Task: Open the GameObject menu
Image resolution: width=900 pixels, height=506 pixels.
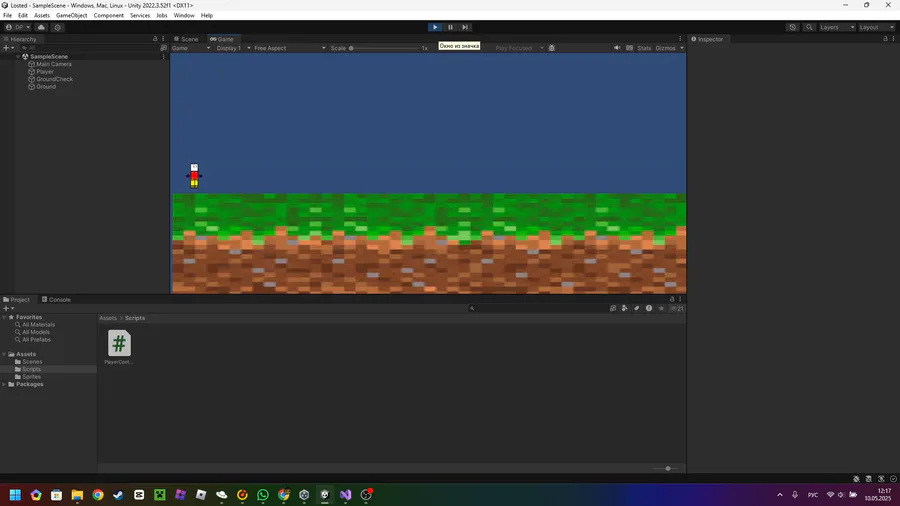Action: pos(72,15)
